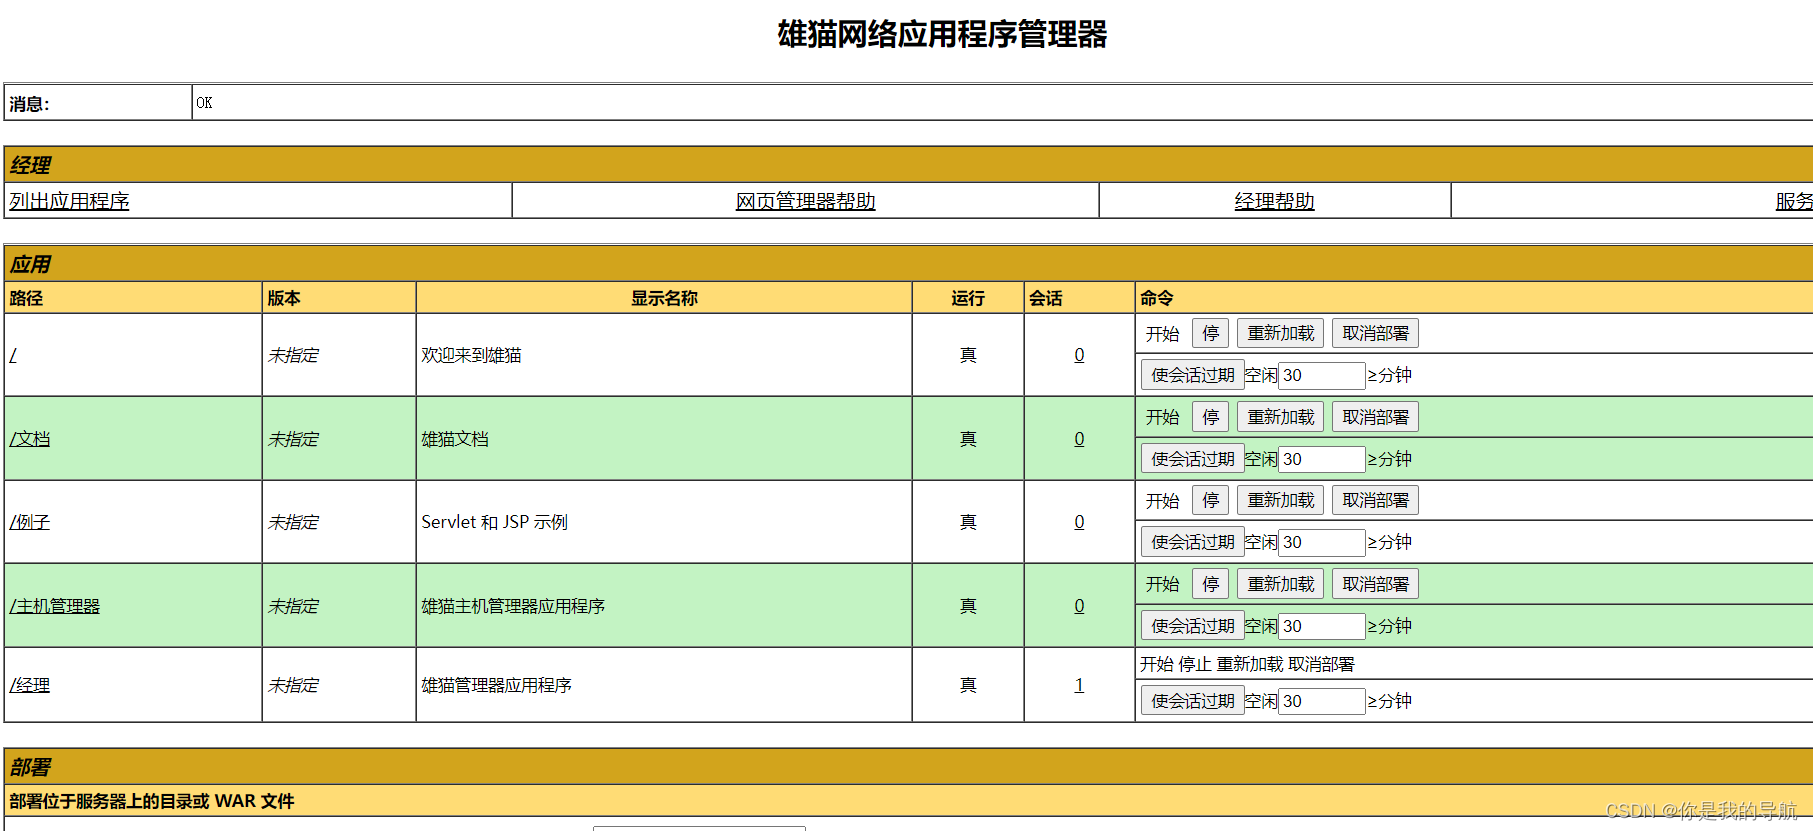Reload the /主机管理器 application

(x=1280, y=584)
